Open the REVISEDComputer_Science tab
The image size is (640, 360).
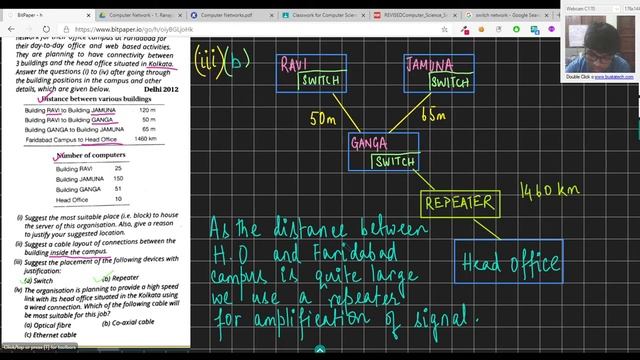416,15
